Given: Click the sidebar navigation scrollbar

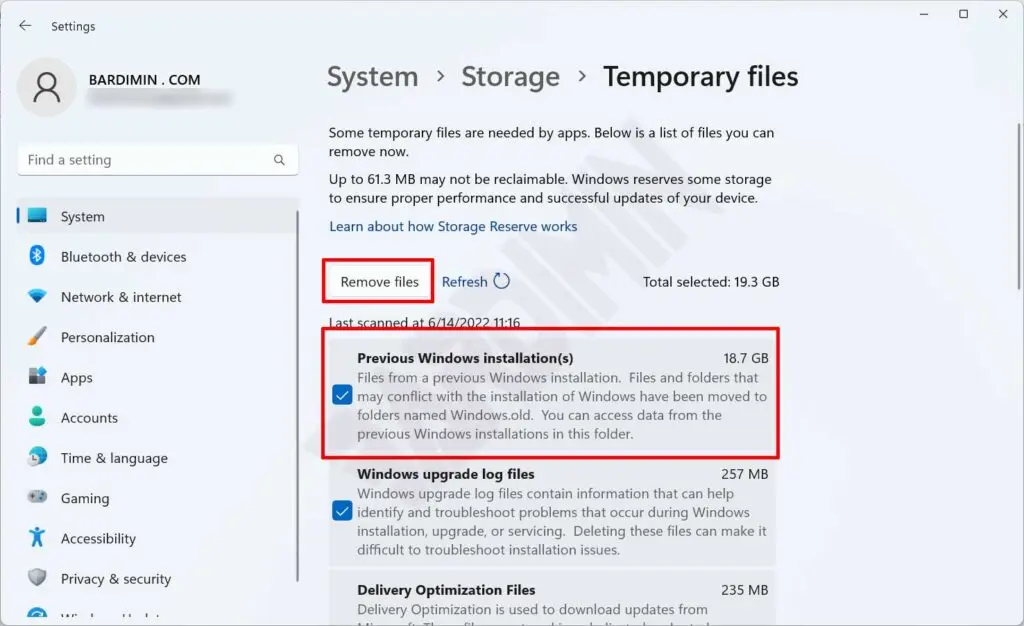Looking at the screenshot, I should click(x=298, y=396).
